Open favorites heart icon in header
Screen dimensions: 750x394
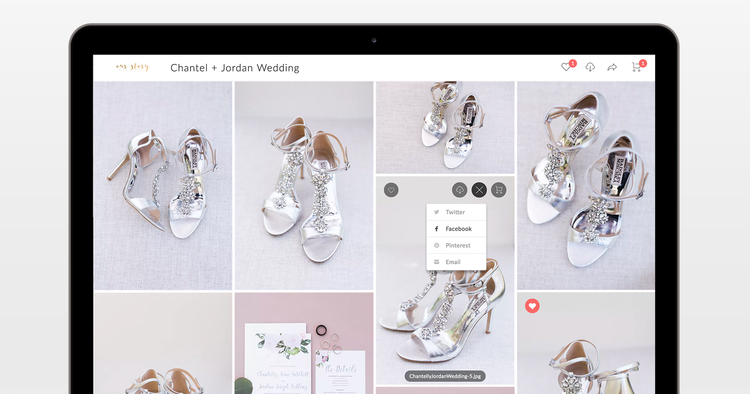point(566,67)
